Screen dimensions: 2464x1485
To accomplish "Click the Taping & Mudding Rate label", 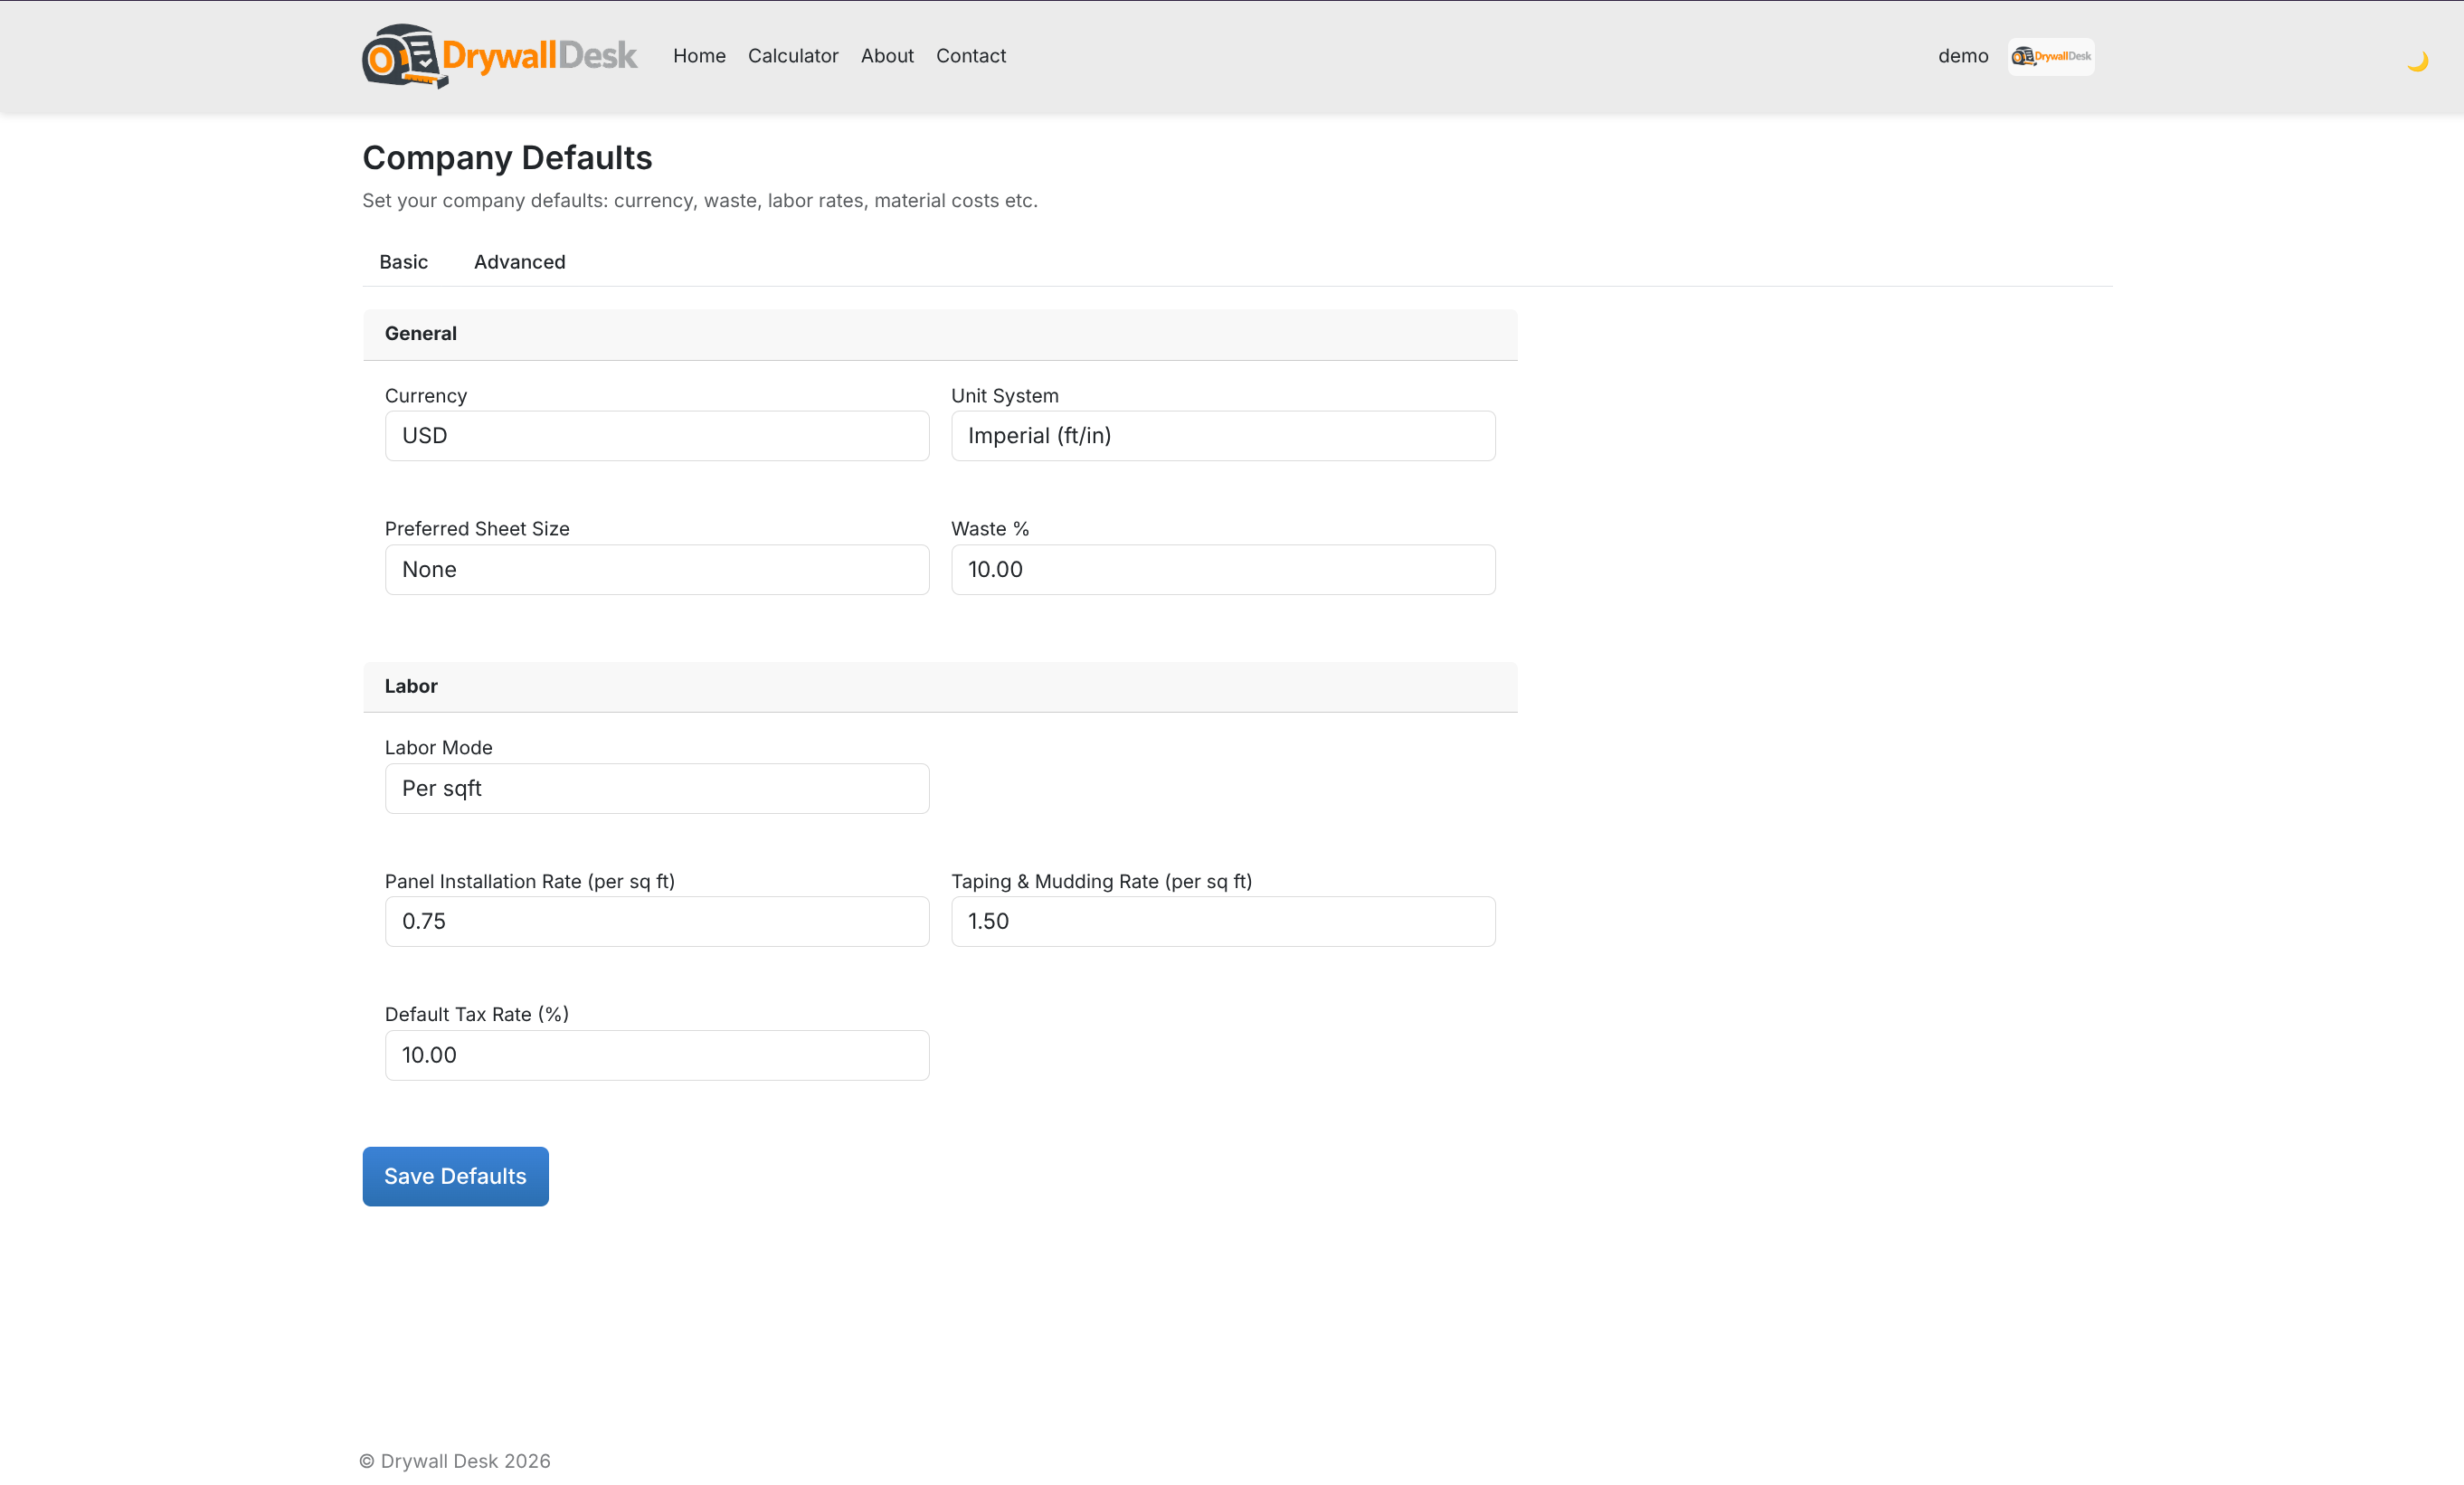I will [1101, 882].
